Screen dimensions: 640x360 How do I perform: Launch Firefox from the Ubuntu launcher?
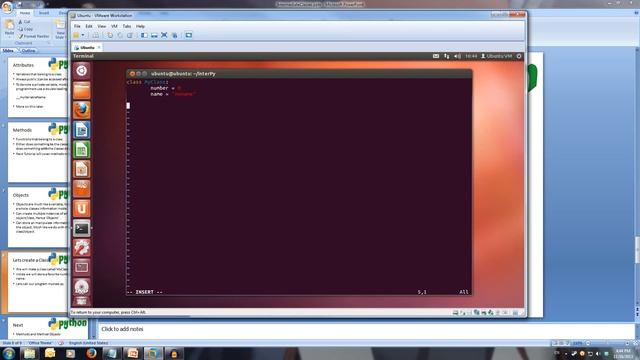click(82, 110)
